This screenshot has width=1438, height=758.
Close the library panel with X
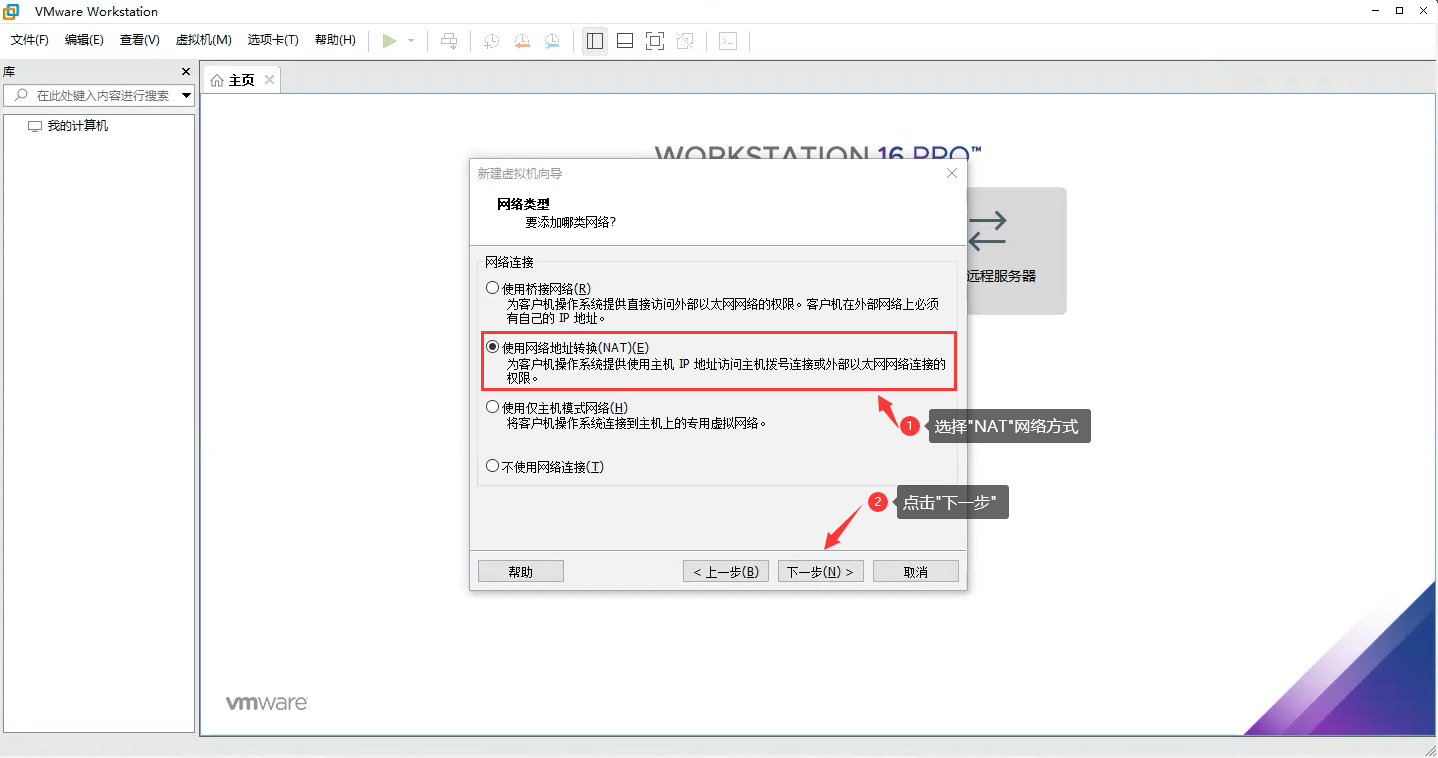point(185,72)
